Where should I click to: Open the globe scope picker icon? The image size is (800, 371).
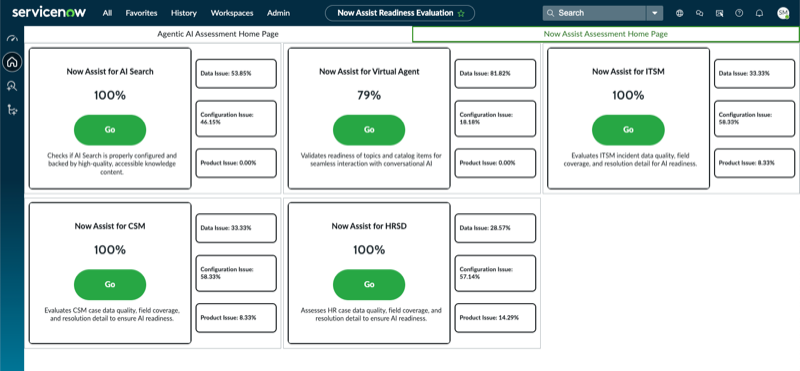pyautogui.click(x=680, y=13)
